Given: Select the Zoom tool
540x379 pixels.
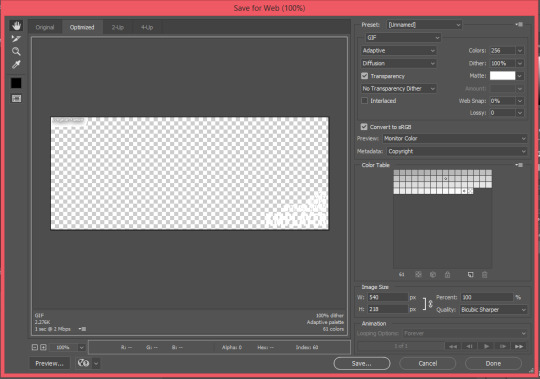Looking at the screenshot, I should pyautogui.click(x=16, y=52).
